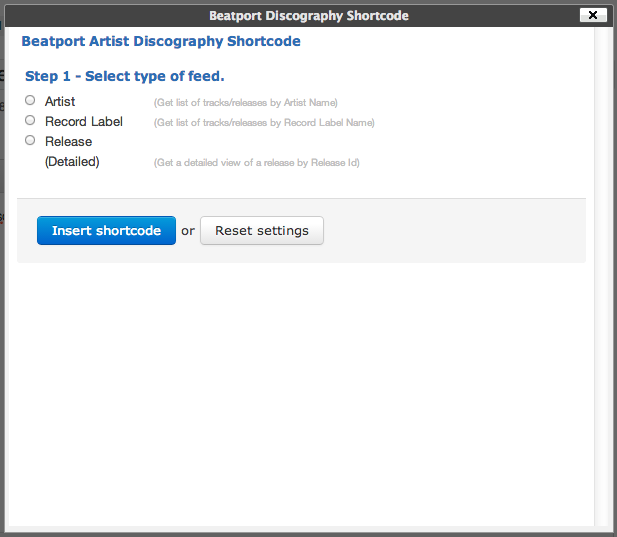Image resolution: width=617 pixels, height=537 pixels.
Task: Click the "(Detailed)" text under Release
Action: click(72, 162)
